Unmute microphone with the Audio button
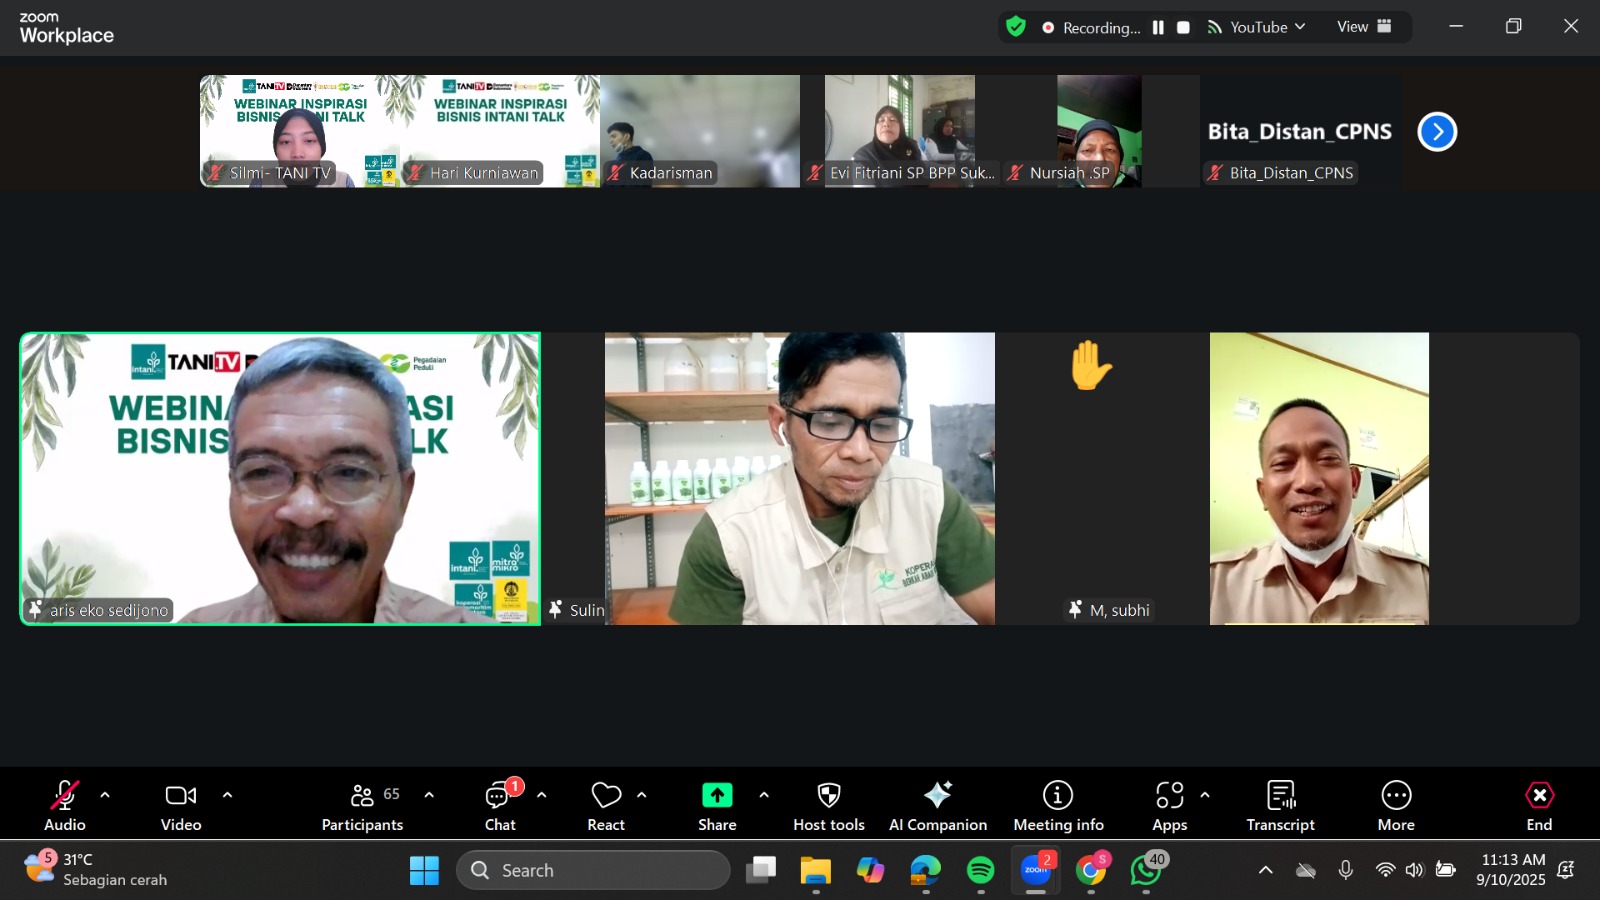This screenshot has width=1600, height=900. [x=65, y=804]
